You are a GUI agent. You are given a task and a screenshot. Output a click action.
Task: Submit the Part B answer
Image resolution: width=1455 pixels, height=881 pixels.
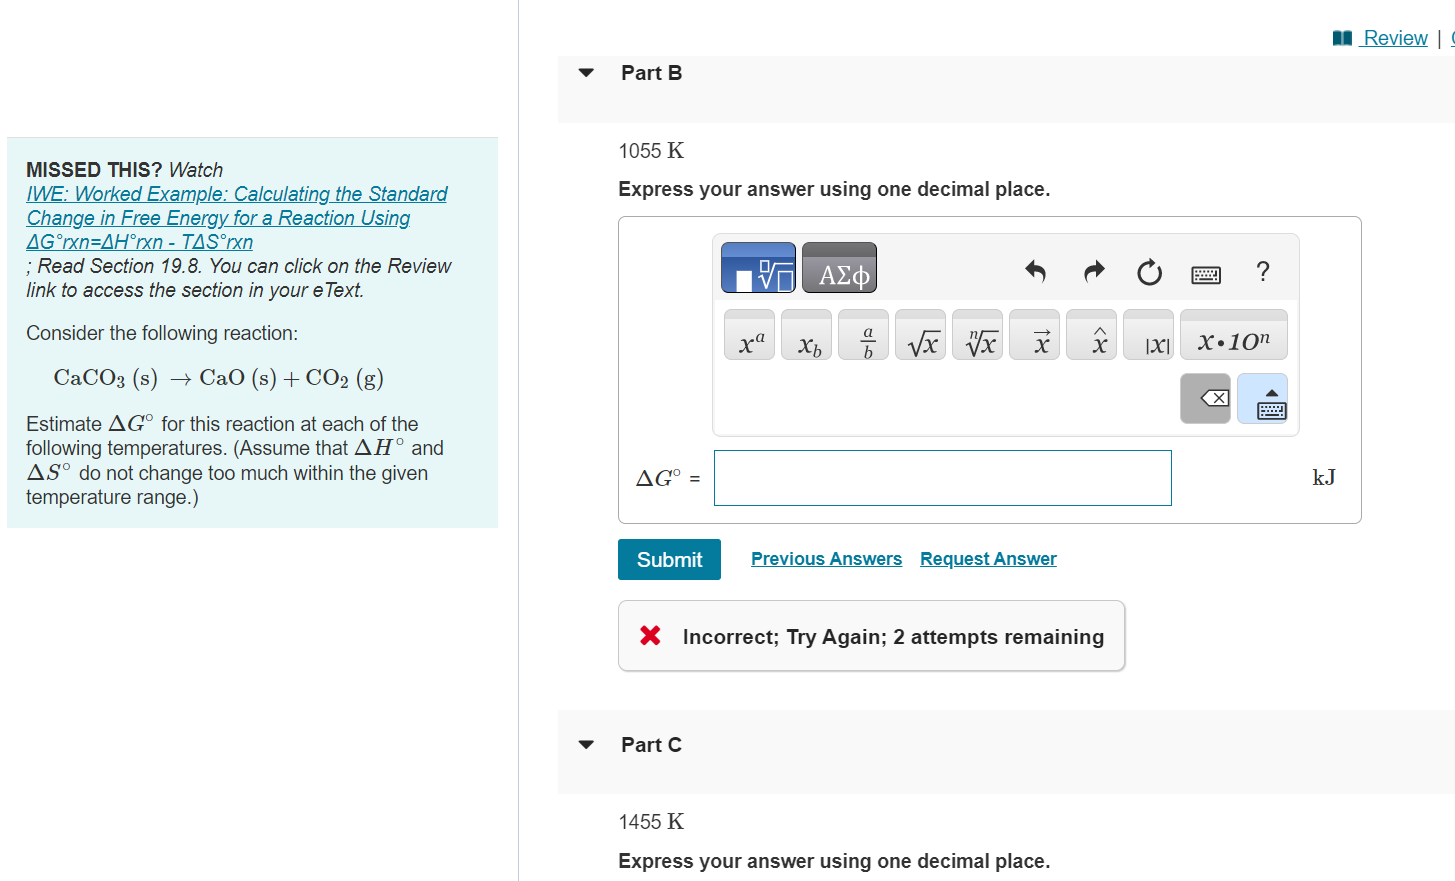tap(669, 560)
